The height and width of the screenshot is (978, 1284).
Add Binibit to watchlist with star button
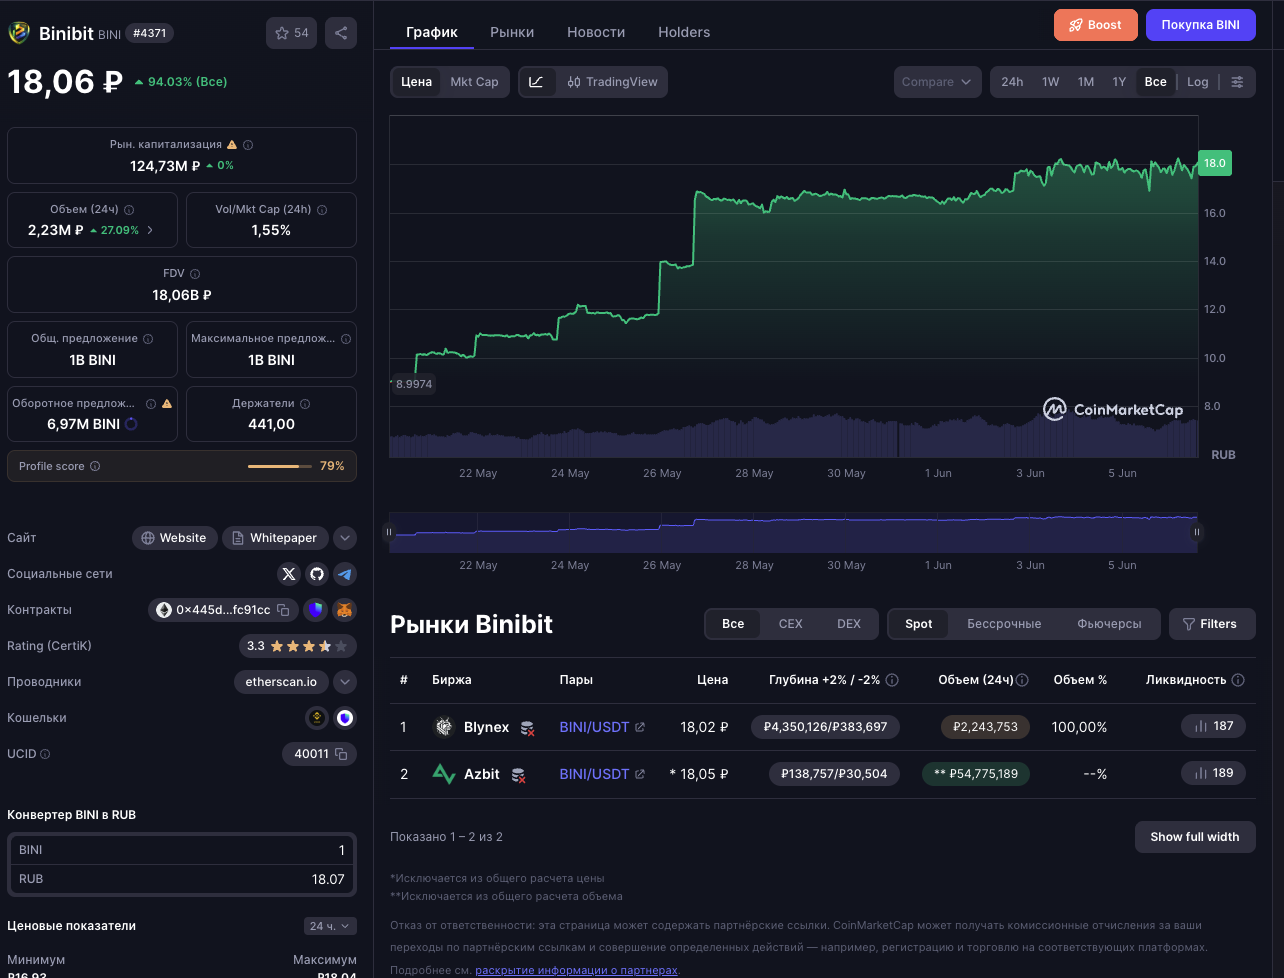tap(291, 33)
